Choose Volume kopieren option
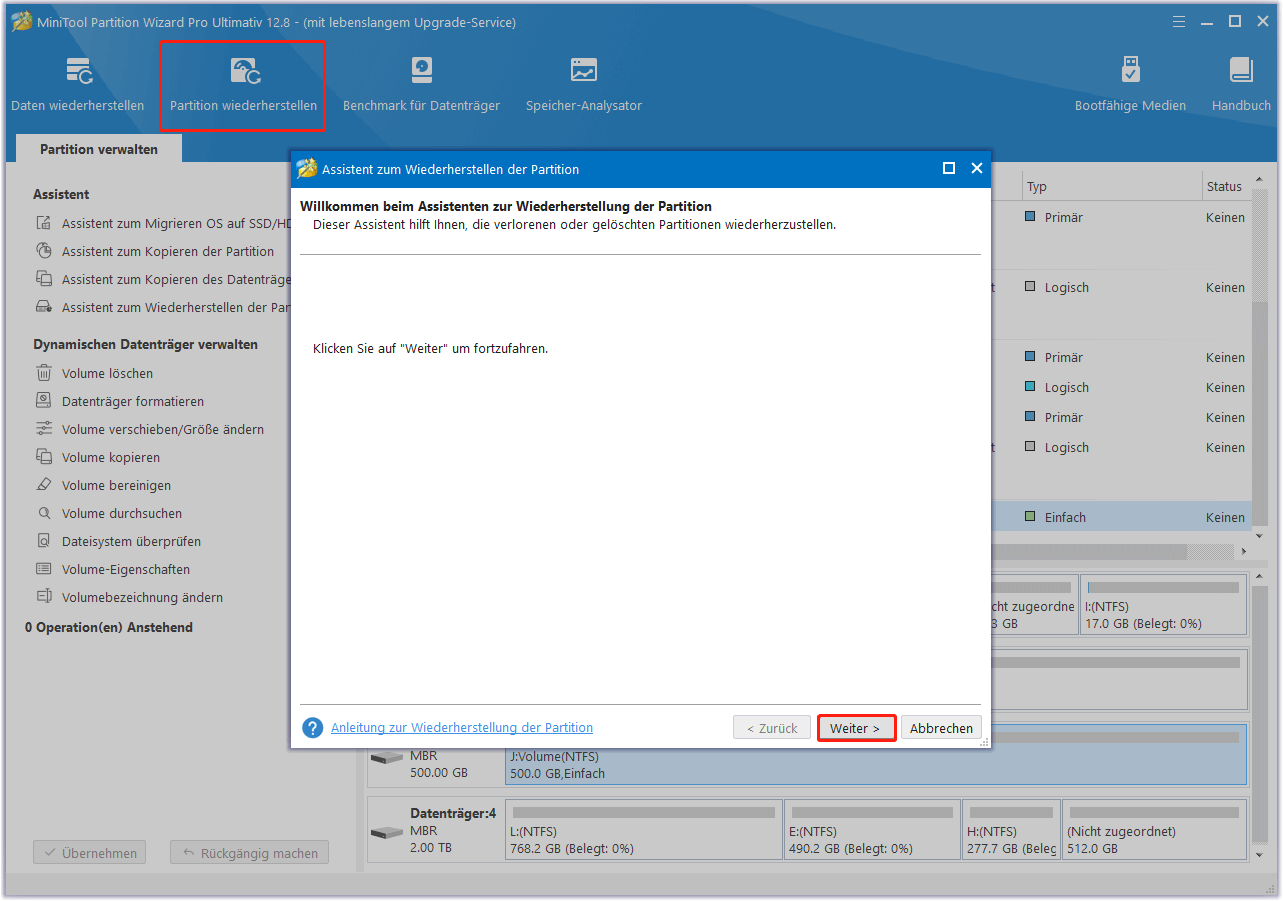 pyautogui.click(x=111, y=457)
